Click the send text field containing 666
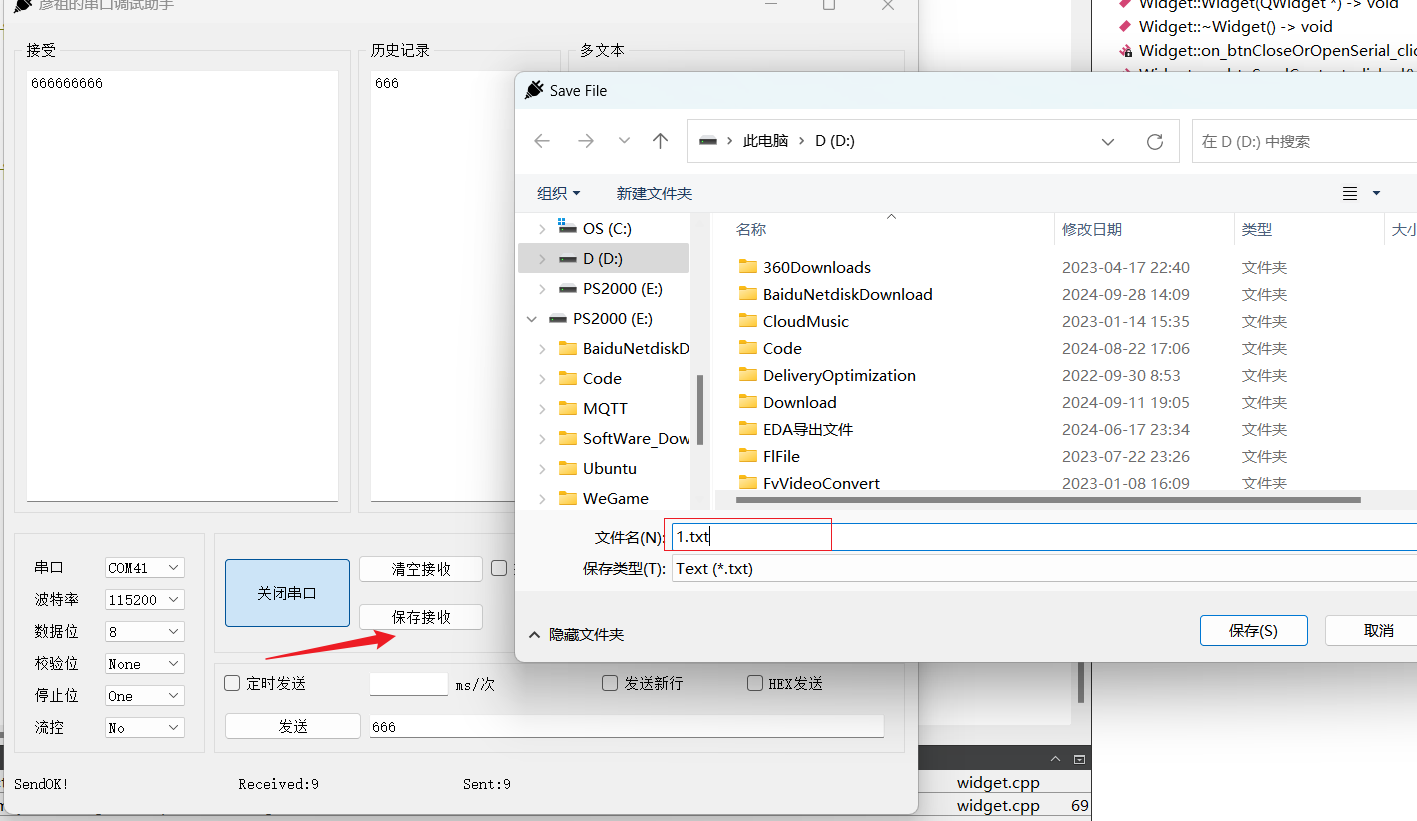Viewport: 1417px width, 821px height. [x=626, y=727]
